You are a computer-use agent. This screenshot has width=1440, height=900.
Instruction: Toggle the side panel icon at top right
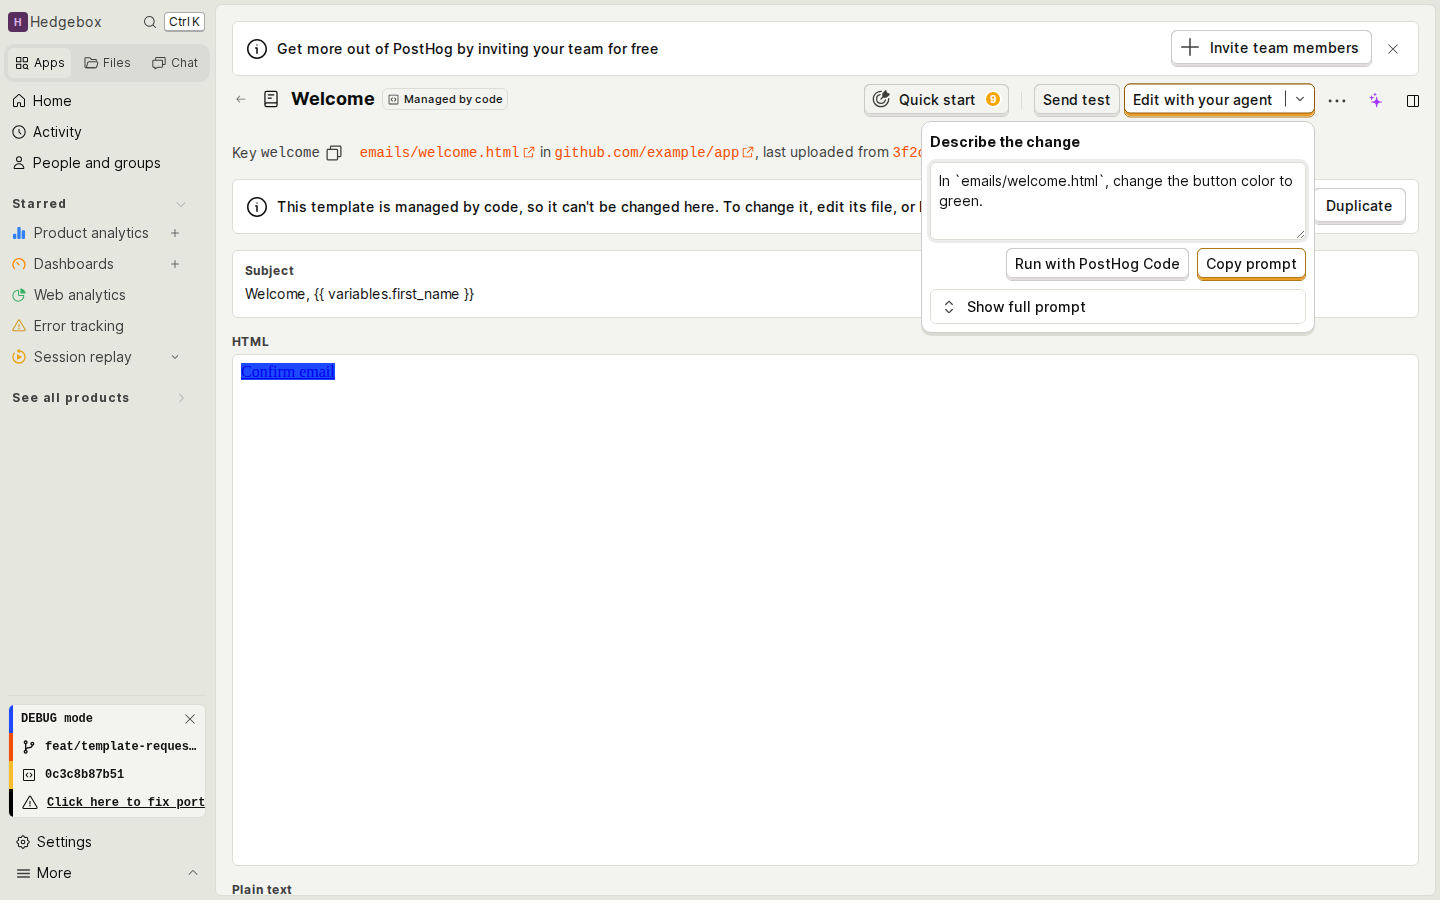pyautogui.click(x=1413, y=100)
